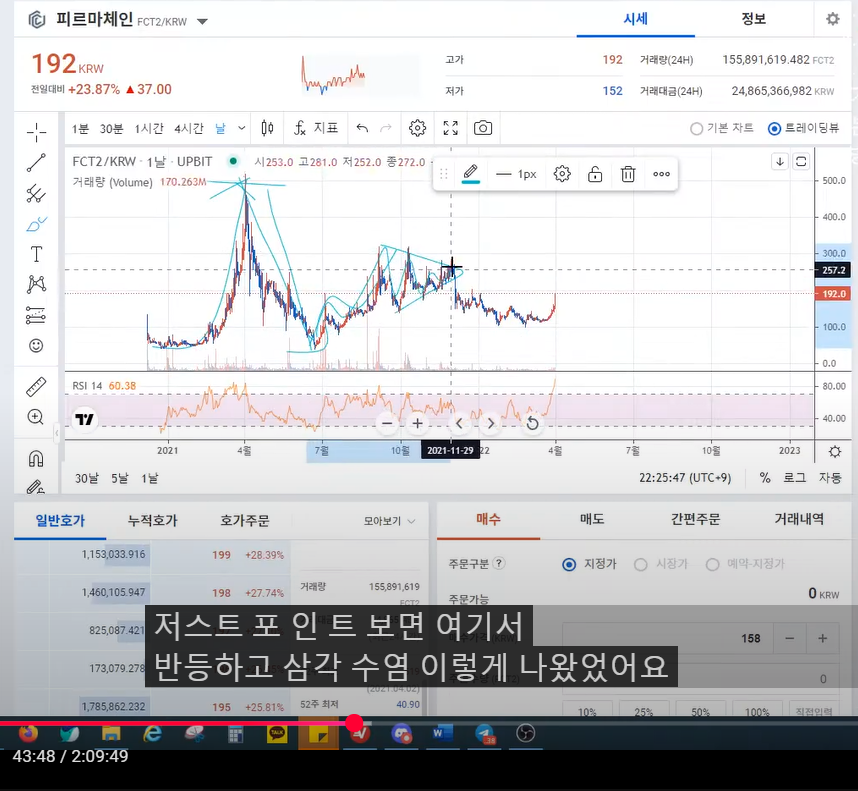Delete the selected drawing with trash icon

coord(628,174)
